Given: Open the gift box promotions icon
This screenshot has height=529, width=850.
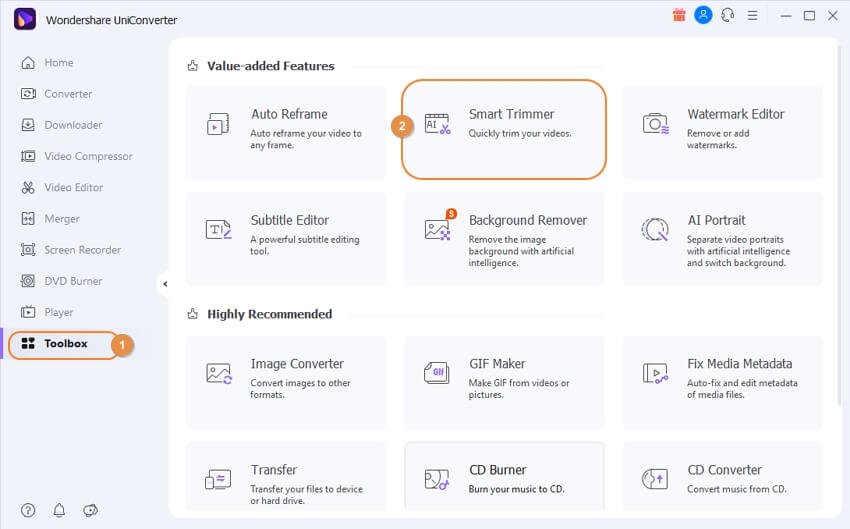Looking at the screenshot, I should tap(679, 15).
